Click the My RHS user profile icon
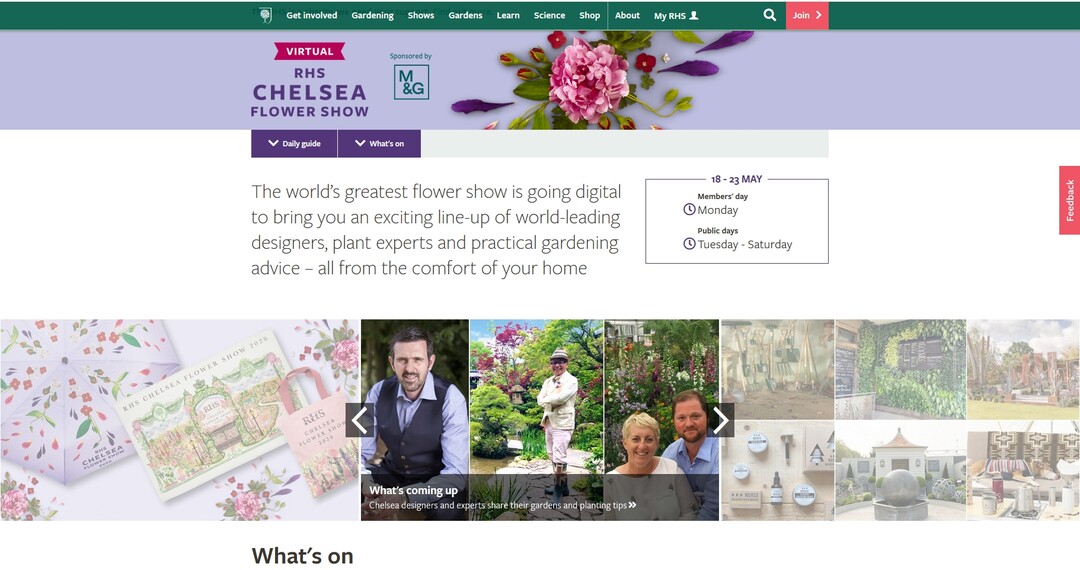Viewport: 1080px width, 570px height. (694, 15)
